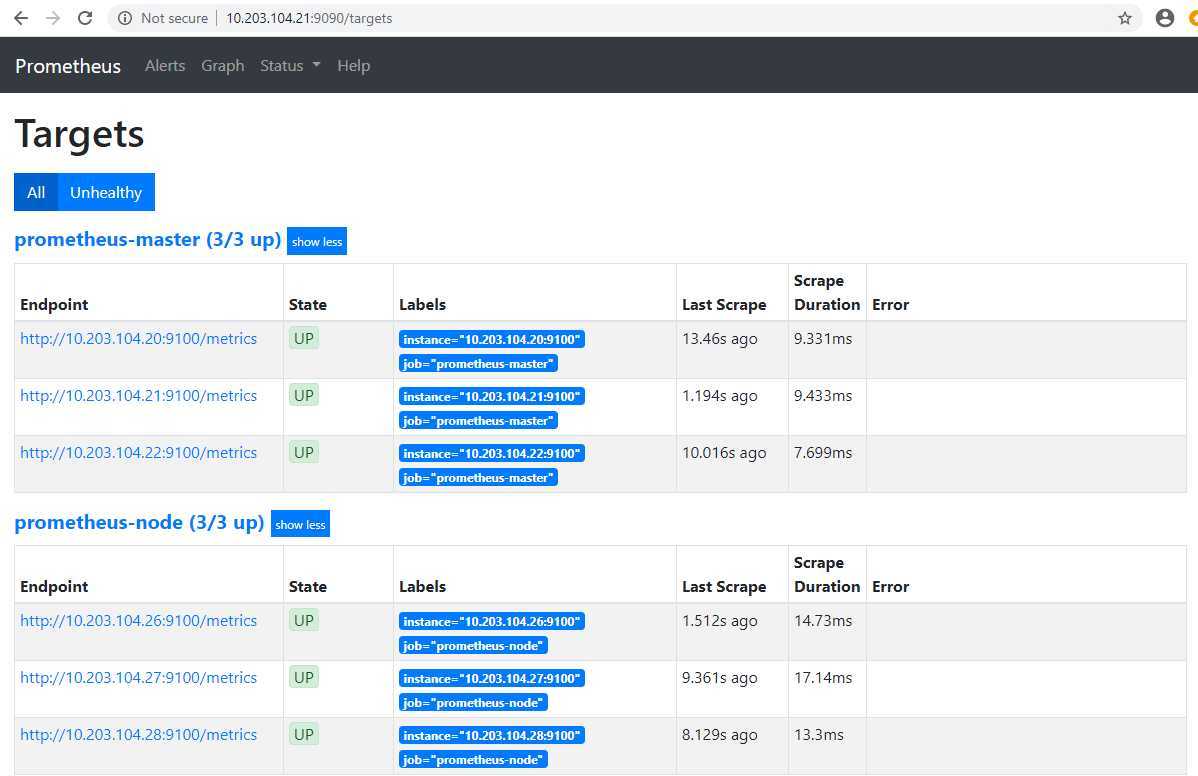Click scrape duration 17.14ms
1198x776 pixels.
click(x=823, y=677)
